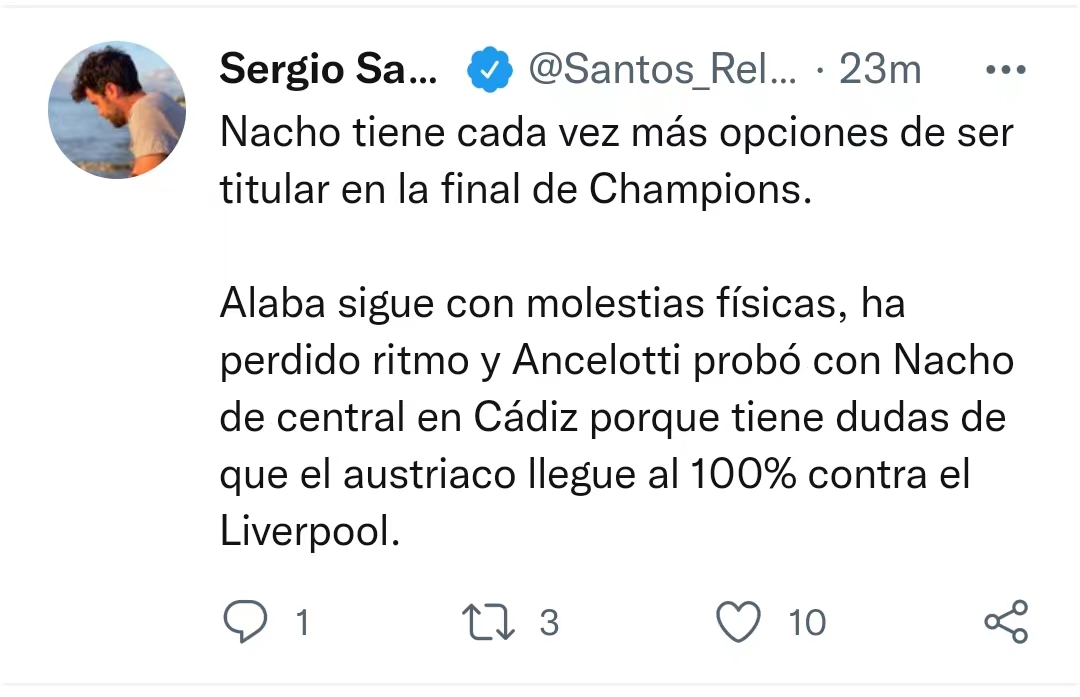Click the word "Liverpool." ending the tweet
1080x697 pixels.
[x=310, y=532]
